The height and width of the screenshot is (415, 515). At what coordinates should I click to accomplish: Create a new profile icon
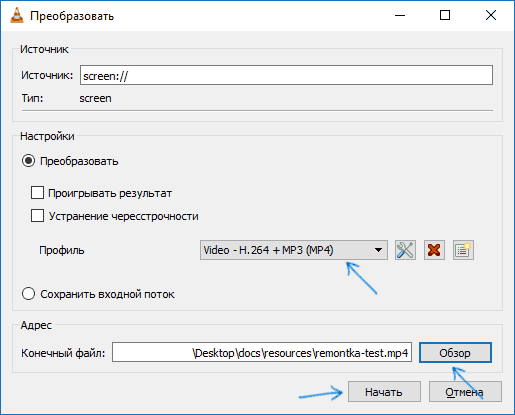[463, 250]
